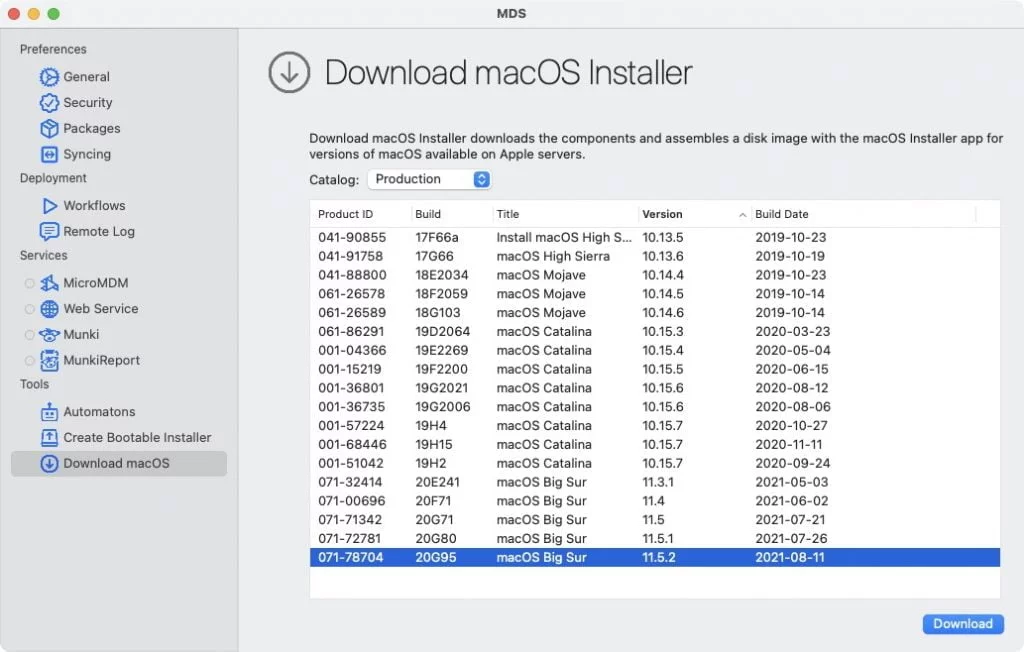Click build 19F2200 cell
The image size is (1024, 652).
[441, 369]
